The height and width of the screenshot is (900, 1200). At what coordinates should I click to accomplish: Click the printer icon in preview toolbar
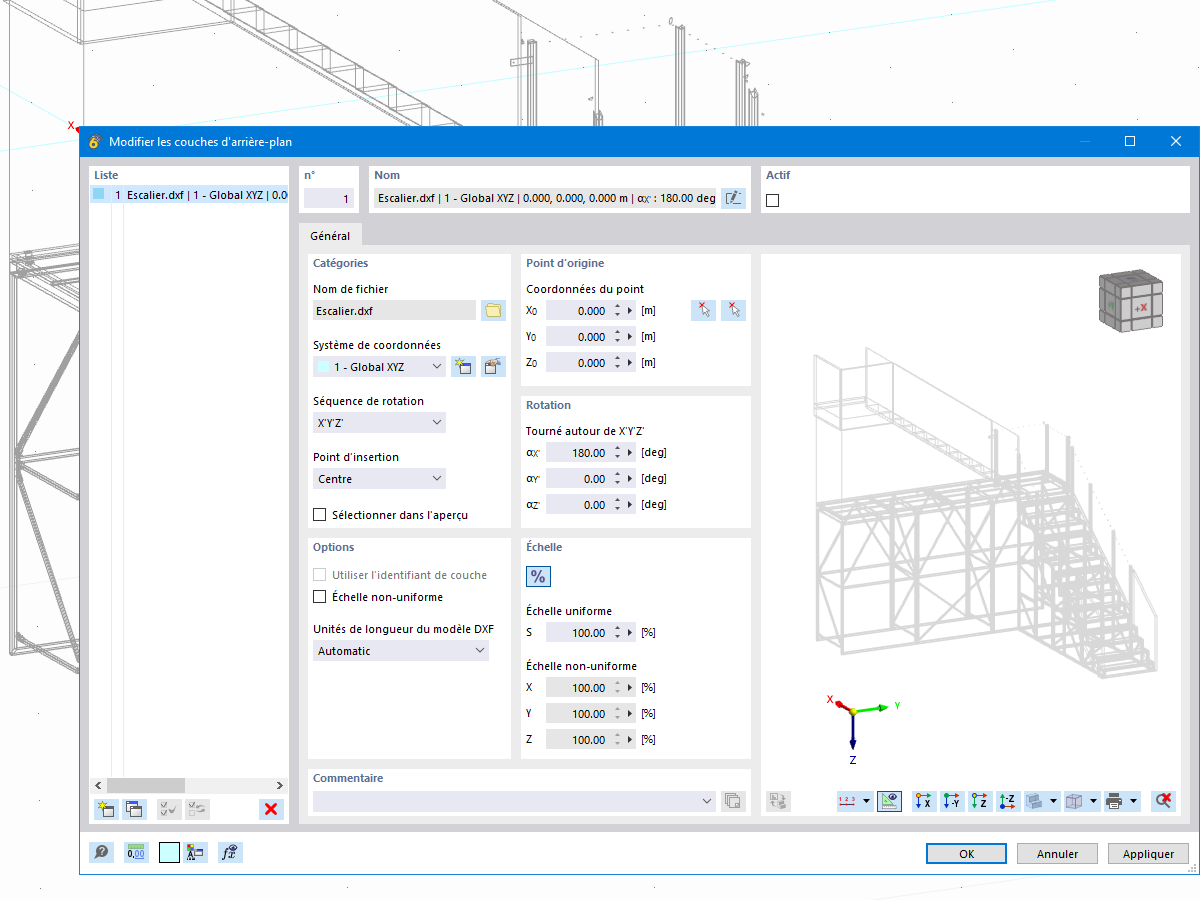point(1114,801)
